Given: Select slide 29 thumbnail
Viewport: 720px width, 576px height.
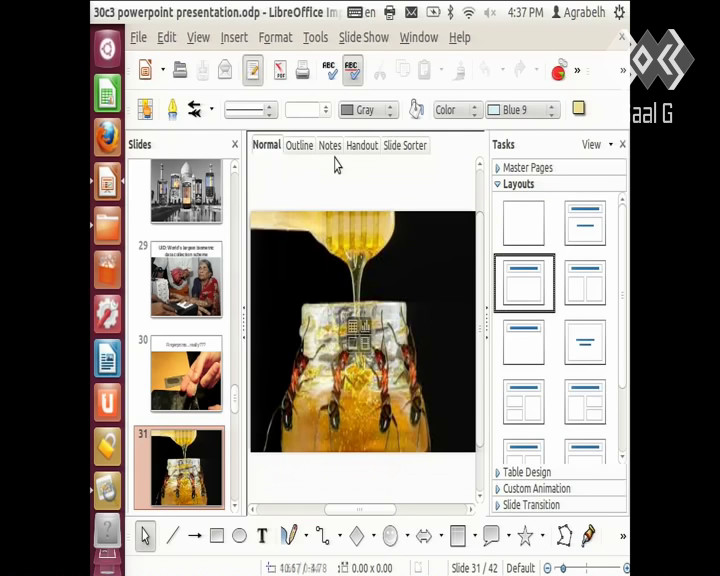Looking at the screenshot, I should 186,279.
